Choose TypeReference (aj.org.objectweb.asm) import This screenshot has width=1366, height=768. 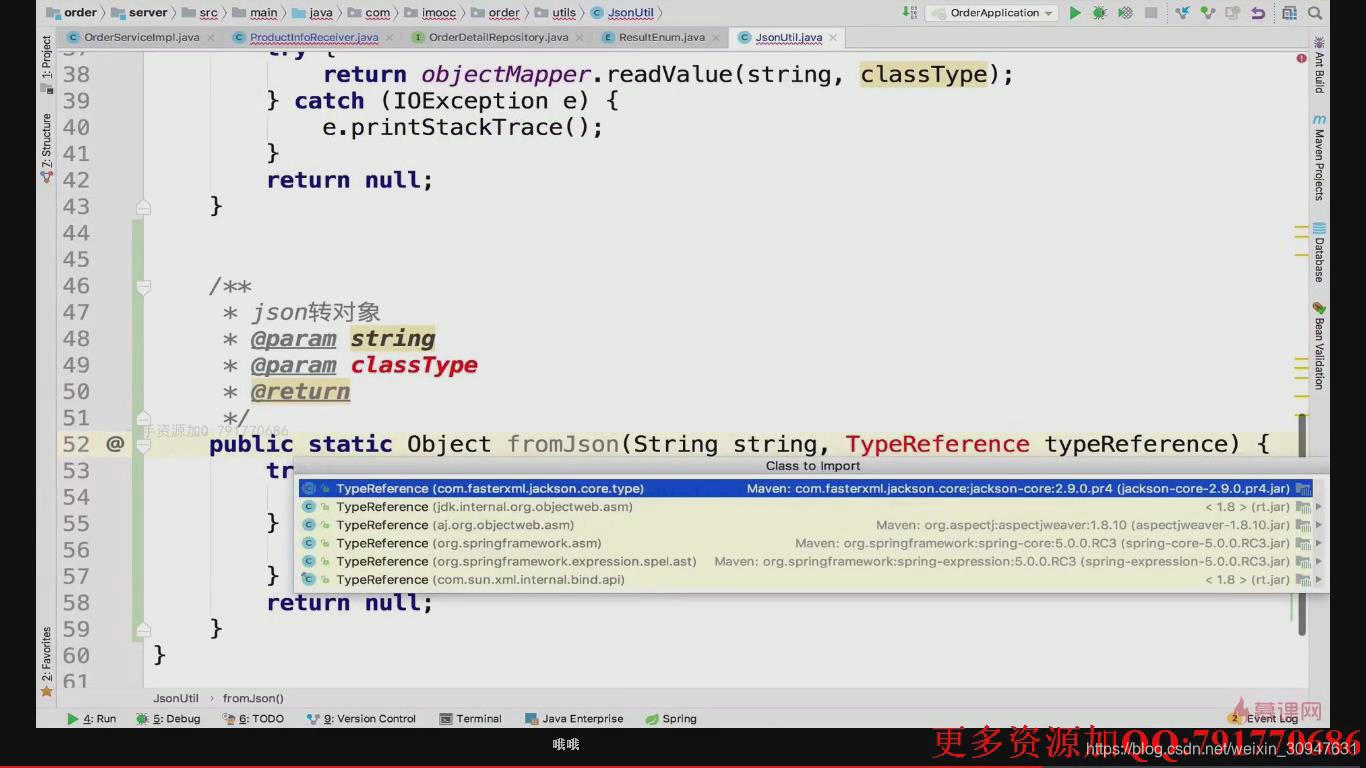point(813,525)
